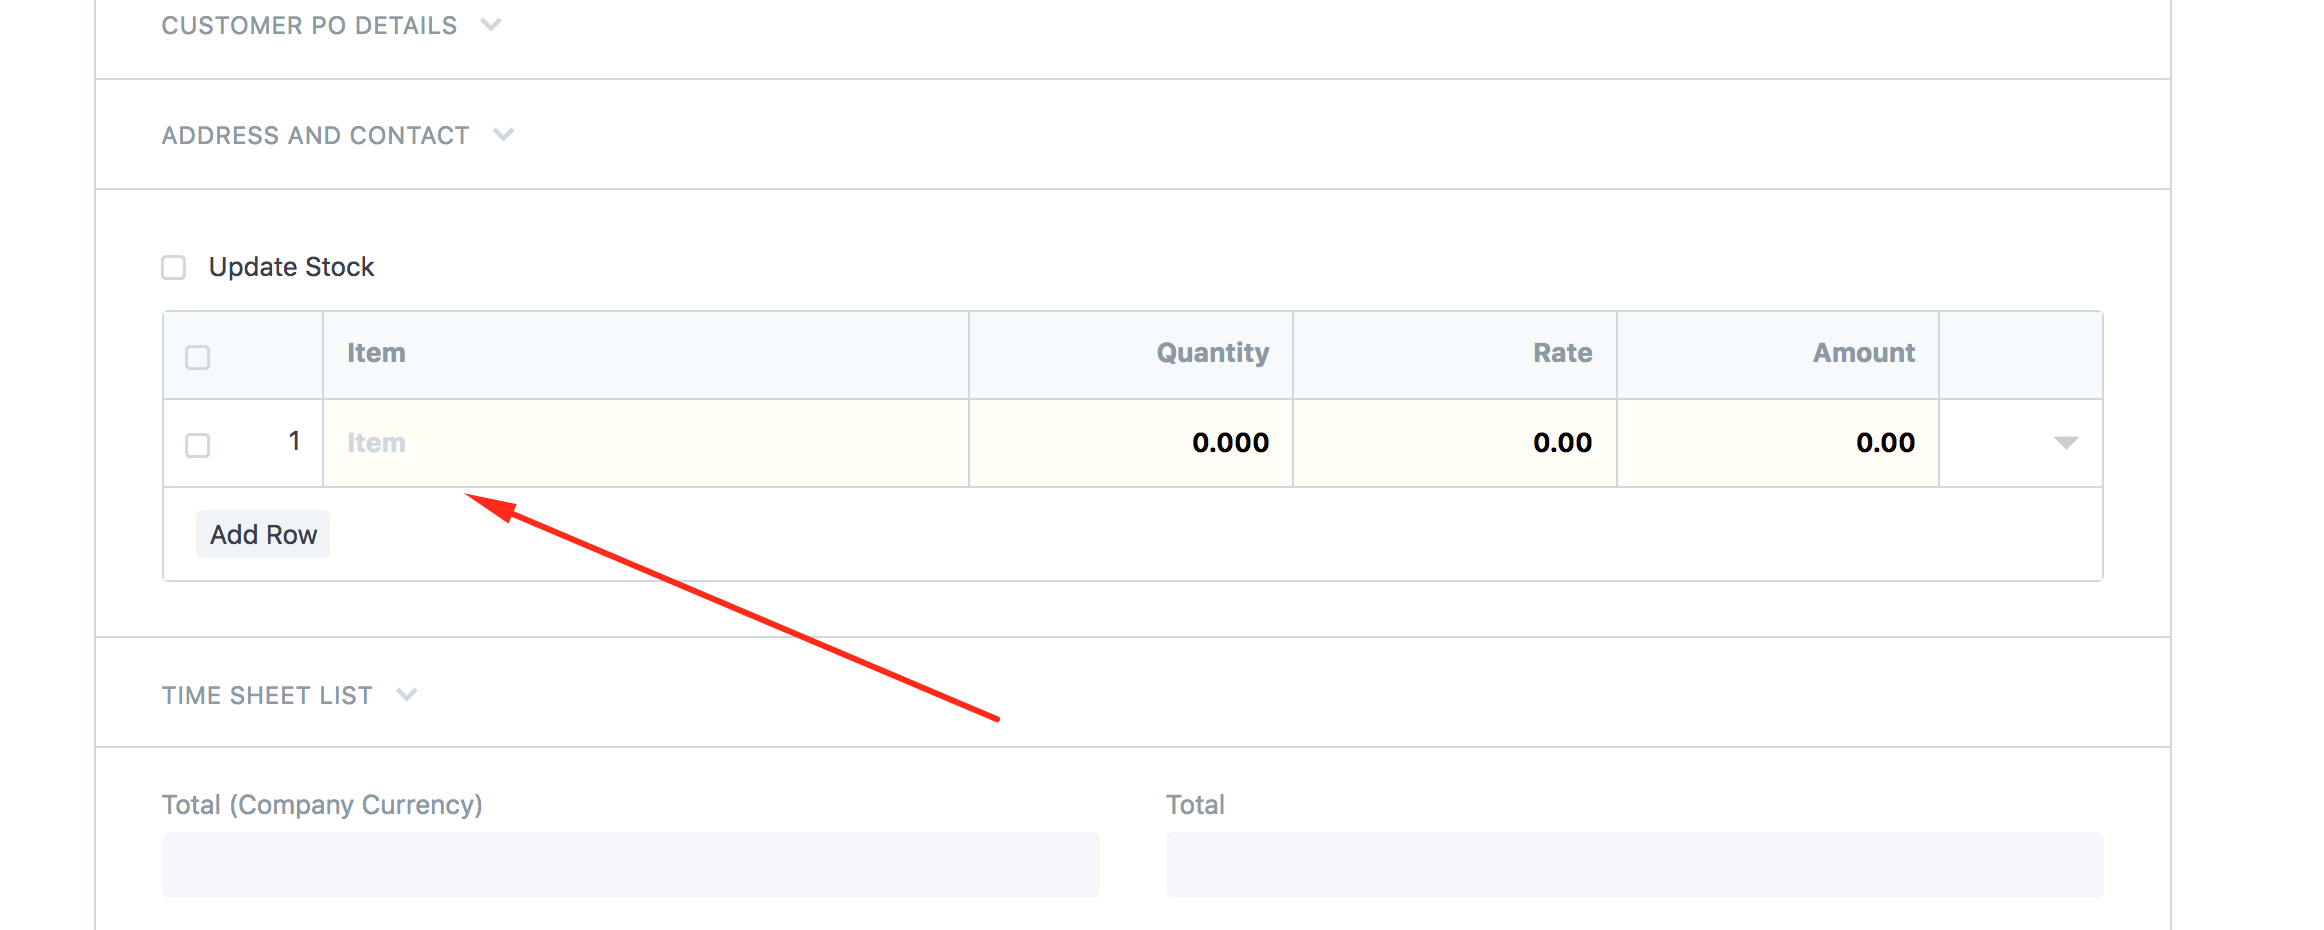This screenshot has height=930, width=2324.
Task: Click the downward triangle at row end
Action: (x=2065, y=442)
